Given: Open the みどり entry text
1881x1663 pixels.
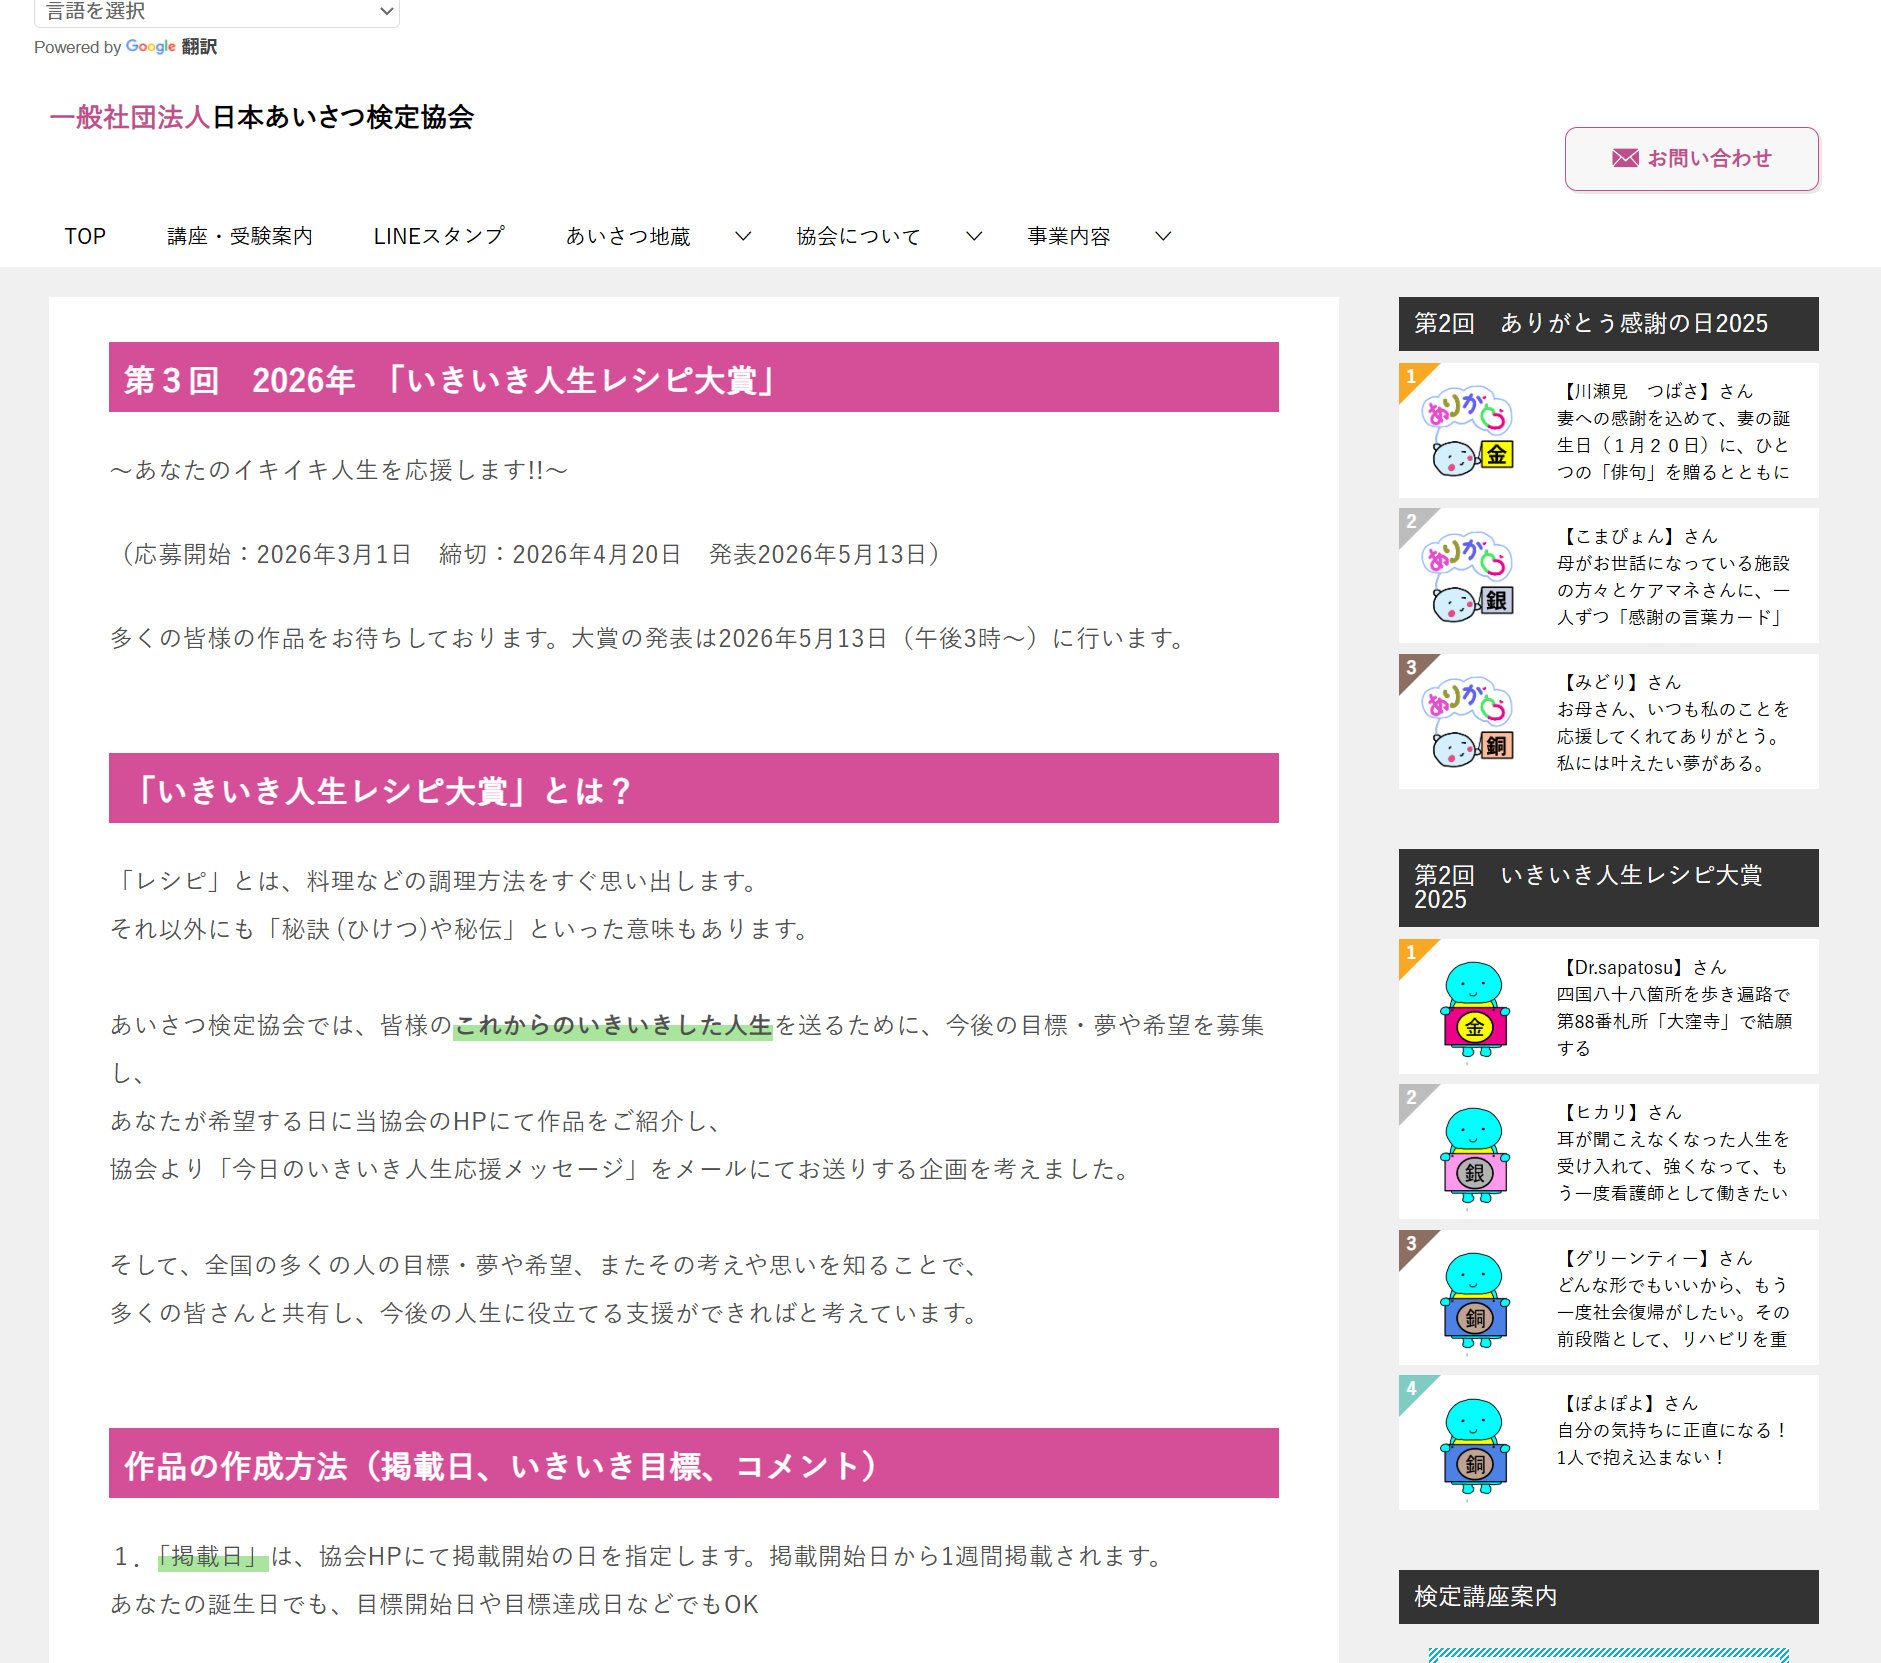Looking at the screenshot, I should click(x=1672, y=722).
